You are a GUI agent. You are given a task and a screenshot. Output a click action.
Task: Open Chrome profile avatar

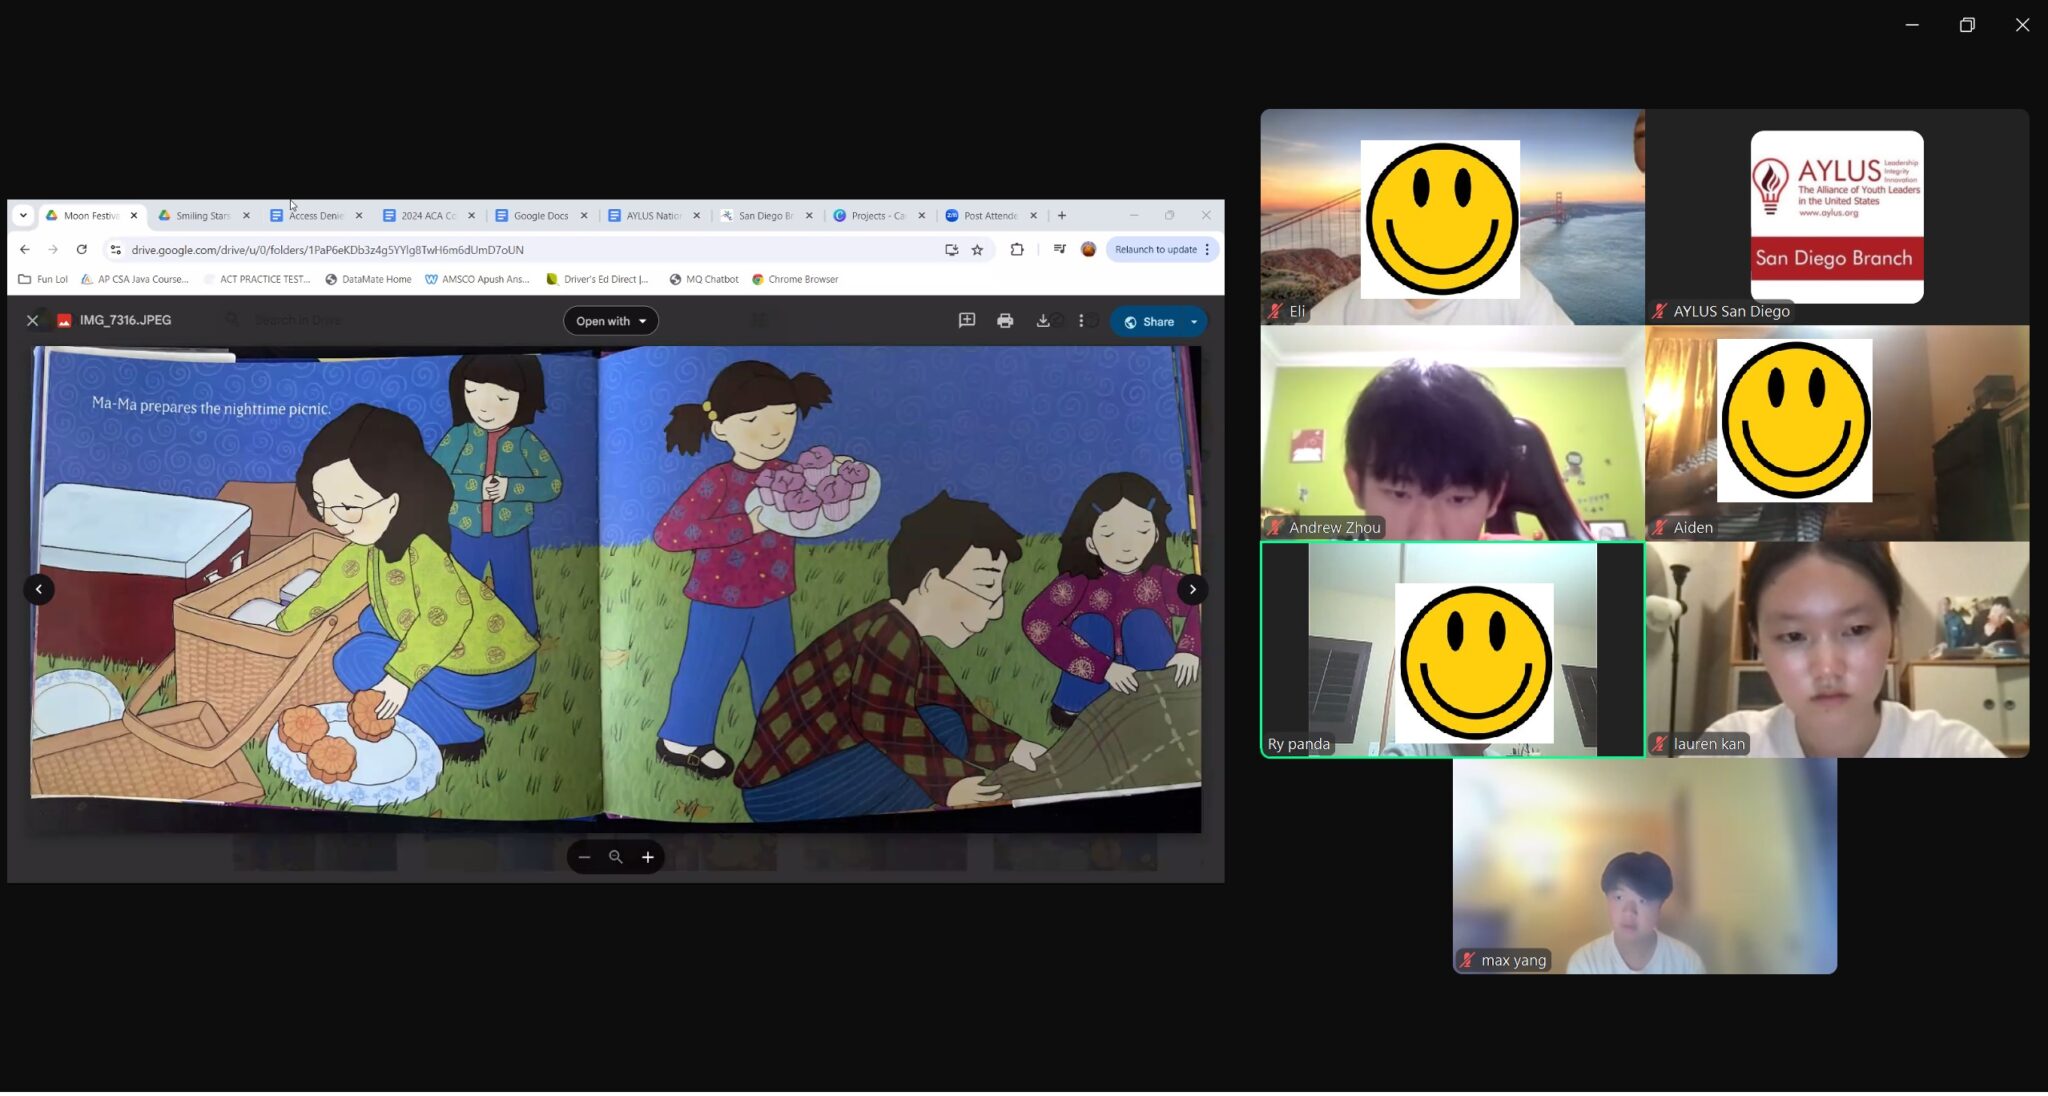click(1089, 250)
